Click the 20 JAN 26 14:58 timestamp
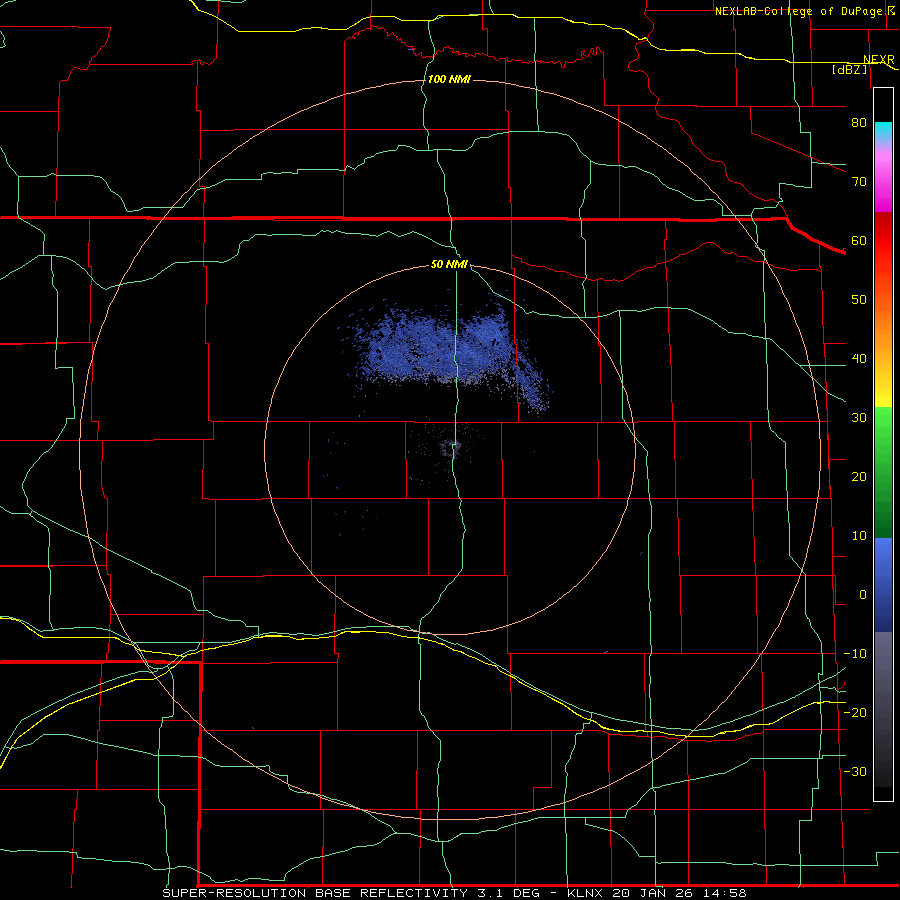Viewport: 900px width, 900px height. 679,893
